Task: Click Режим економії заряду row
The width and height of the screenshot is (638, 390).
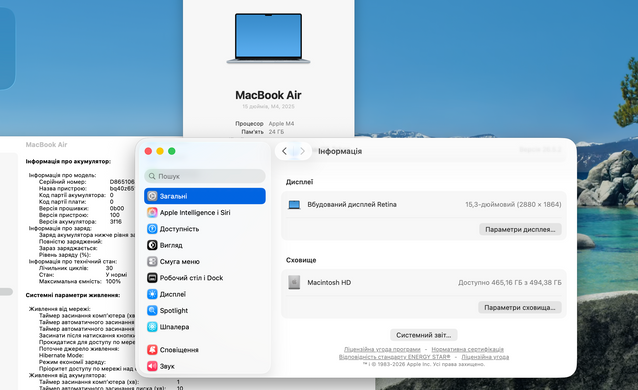Action: pyautogui.click(x=72, y=362)
